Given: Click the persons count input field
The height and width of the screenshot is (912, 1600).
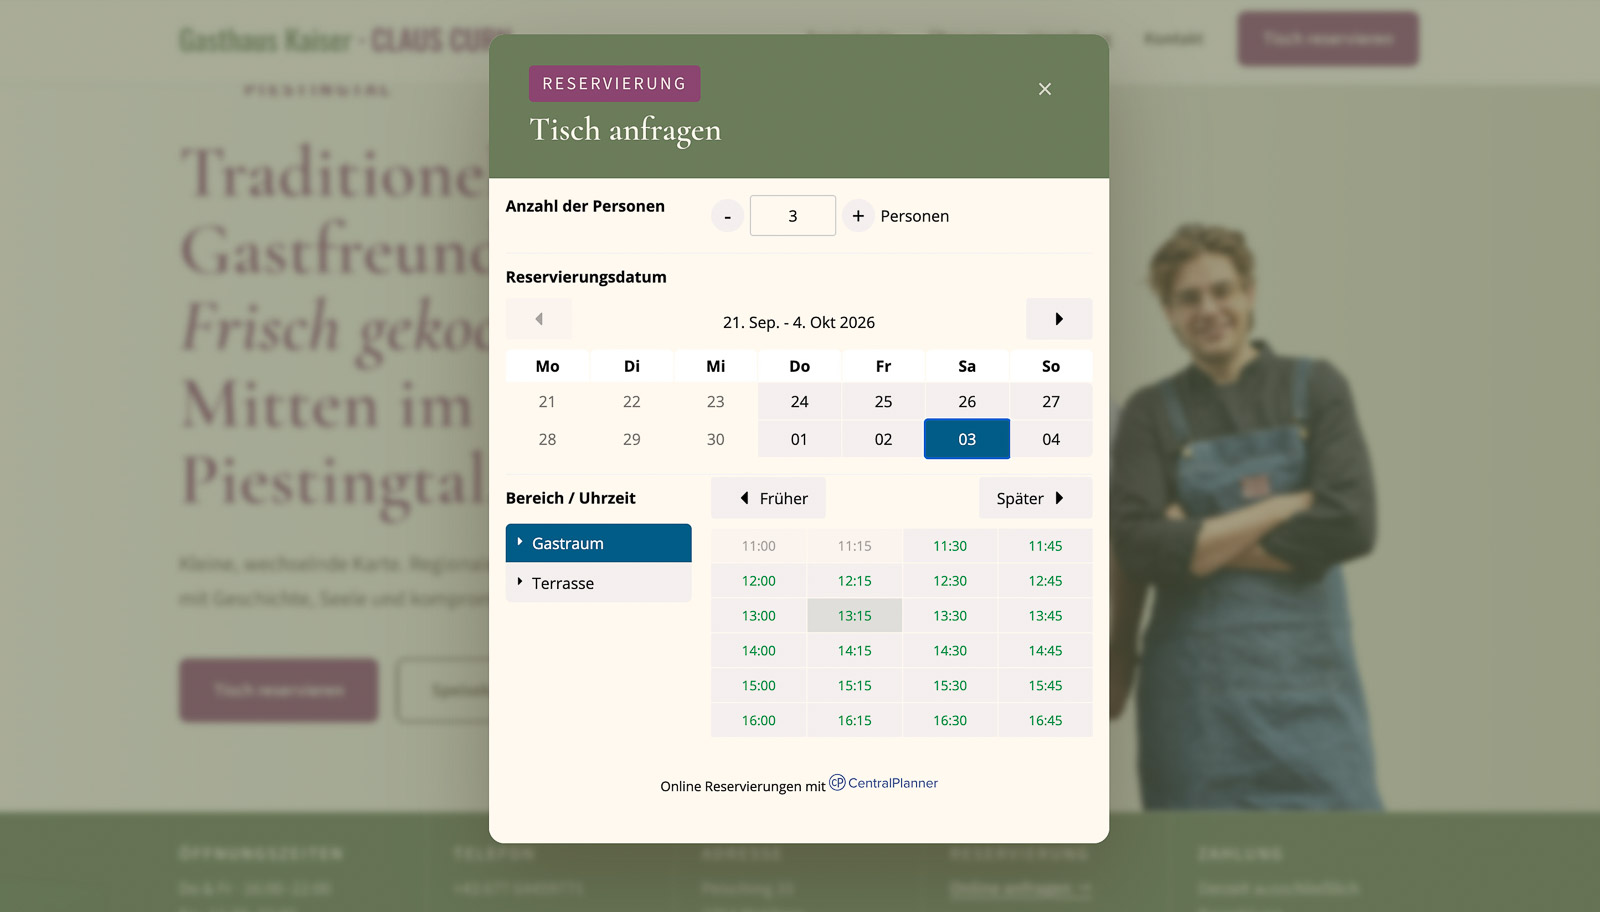Looking at the screenshot, I should (793, 216).
